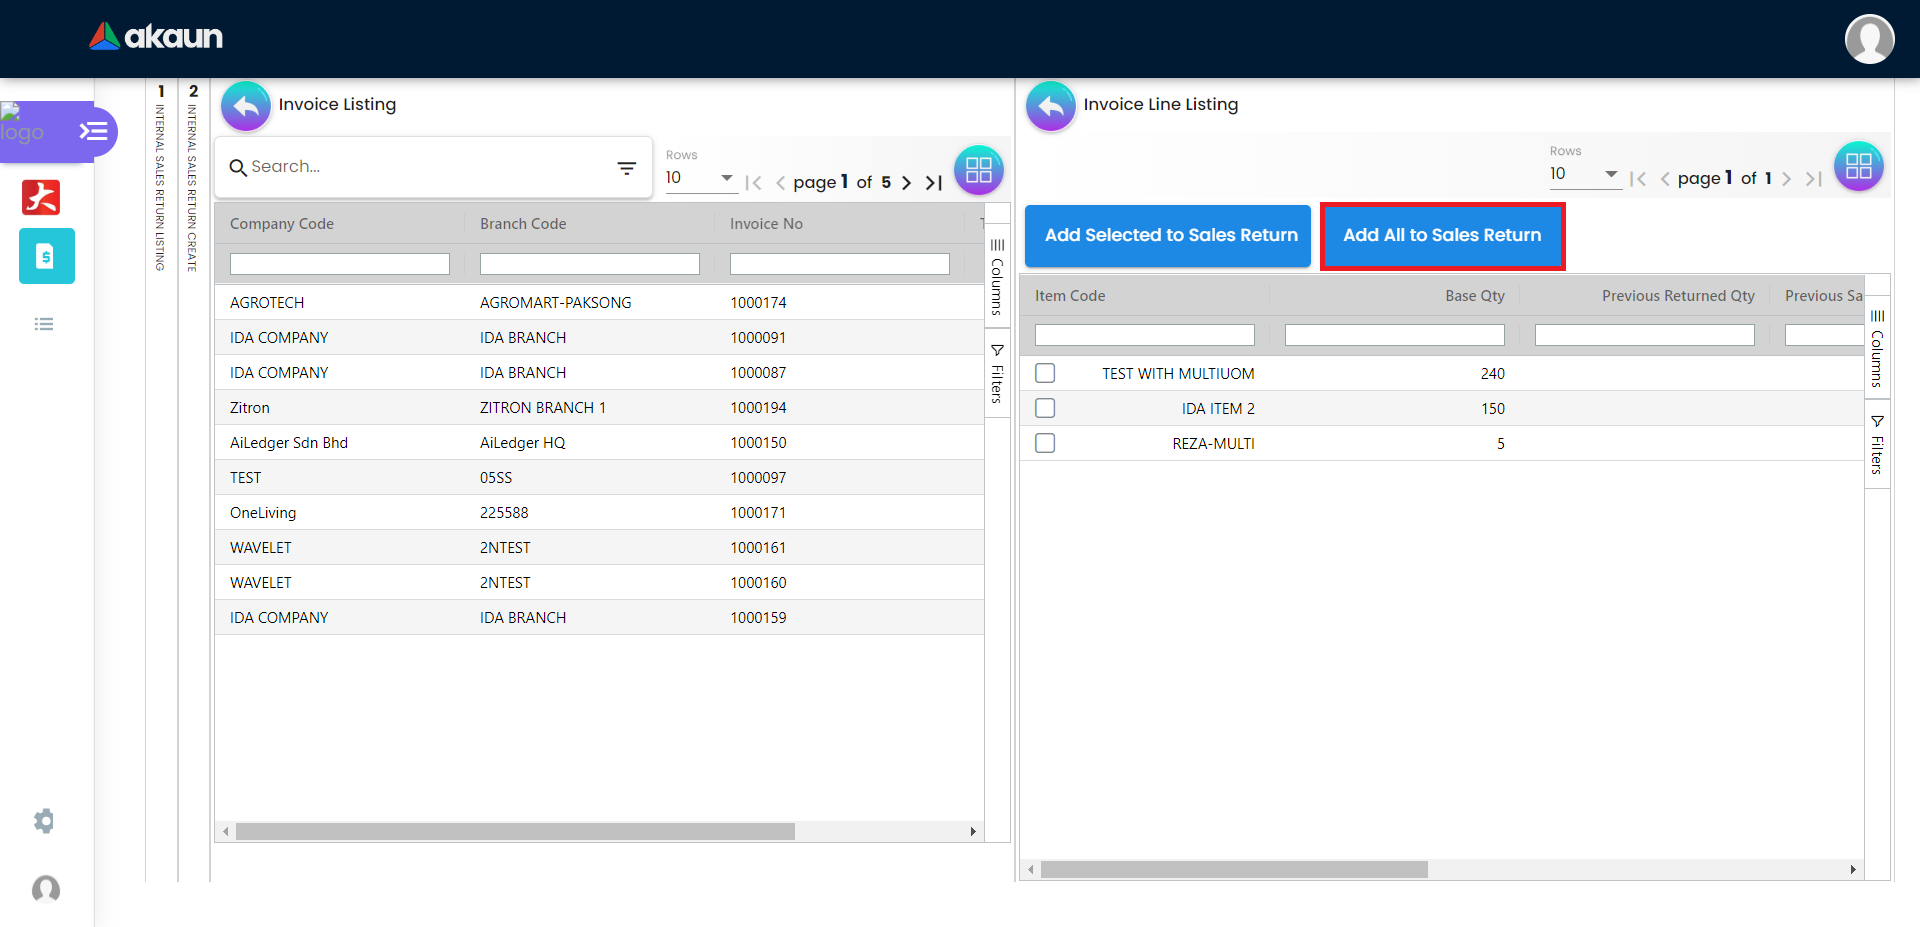Click Add All to Sales Return button
Image resolution: width=1920 pixels, height=927 pixels.
pos(1442,236)
